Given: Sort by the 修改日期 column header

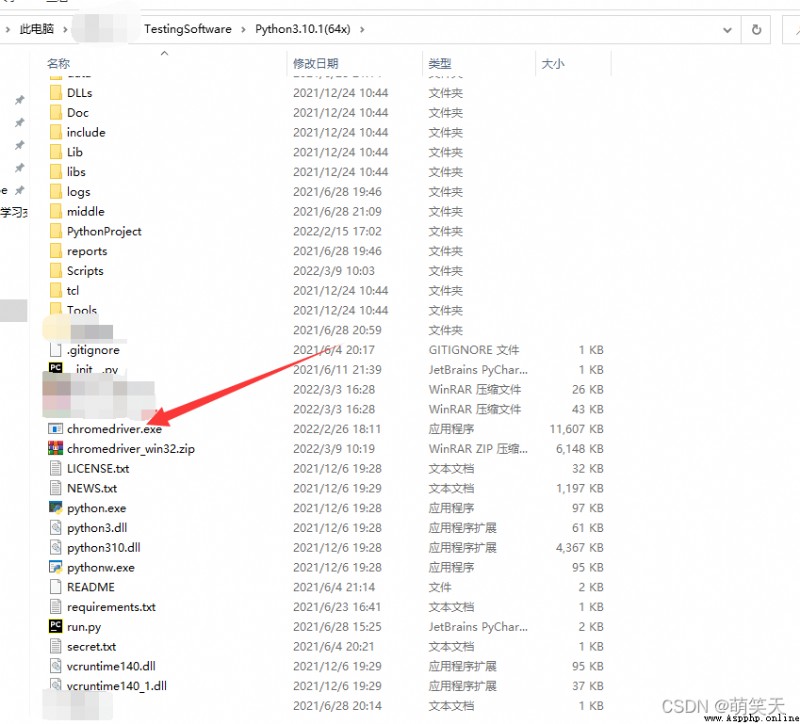Looking at the screenshot, I should coord(316,64).
